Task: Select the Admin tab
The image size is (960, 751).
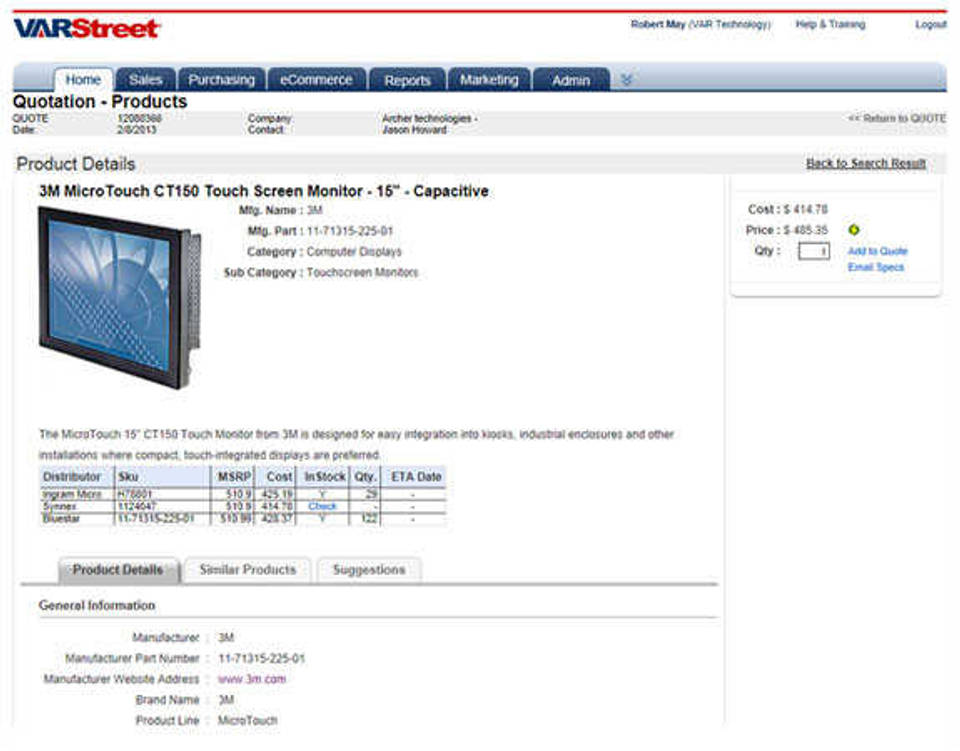Action: click(571, 80)
